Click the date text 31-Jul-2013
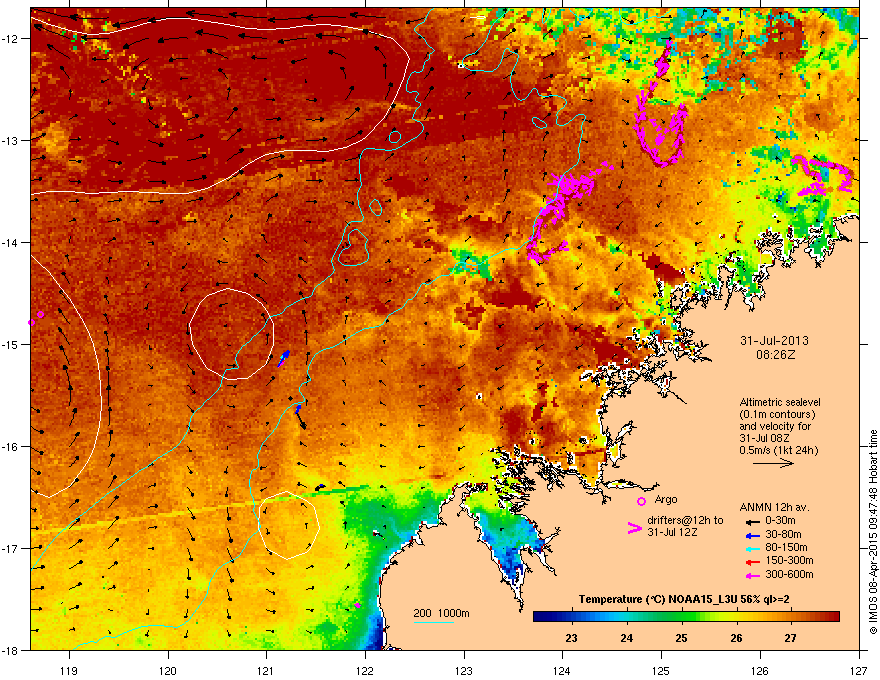This screenshot has height=680, width=880. (x=774, y=341)
